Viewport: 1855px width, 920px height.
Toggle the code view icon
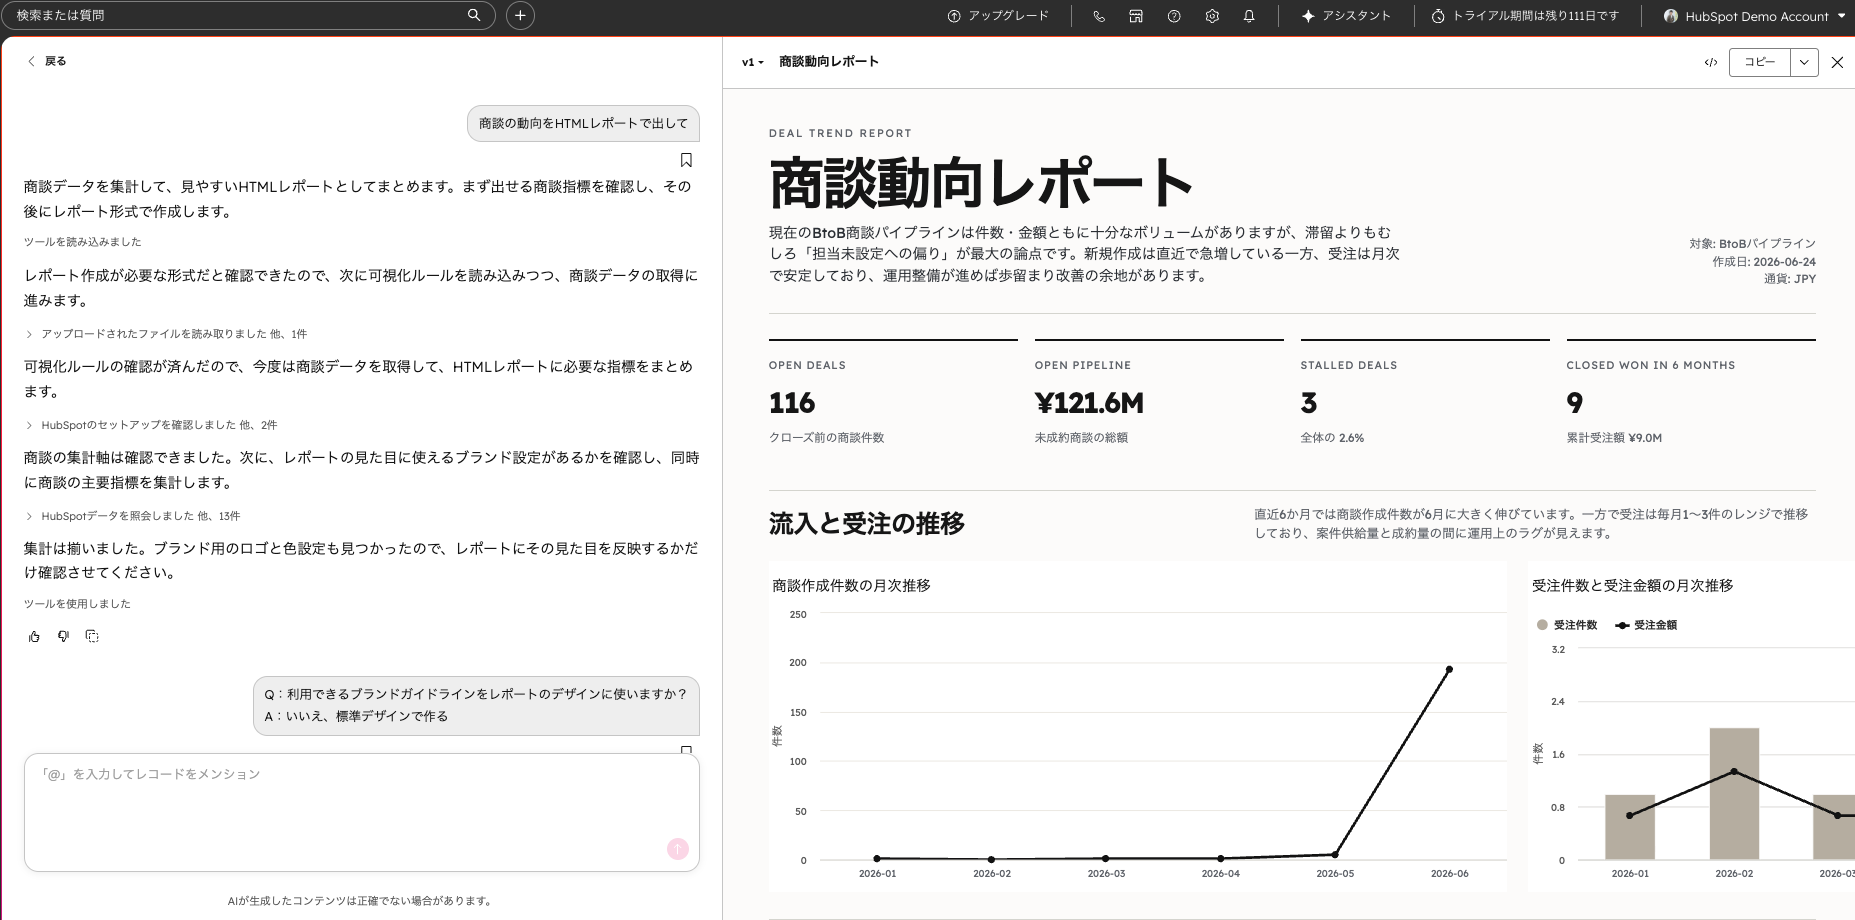click(x=1711, y=62)
